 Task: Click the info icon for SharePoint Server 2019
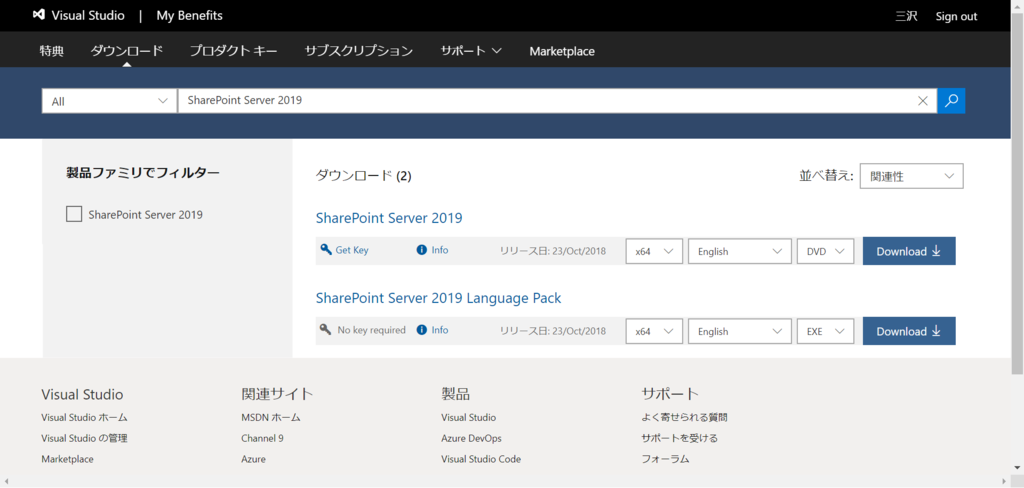coord(421,250)
